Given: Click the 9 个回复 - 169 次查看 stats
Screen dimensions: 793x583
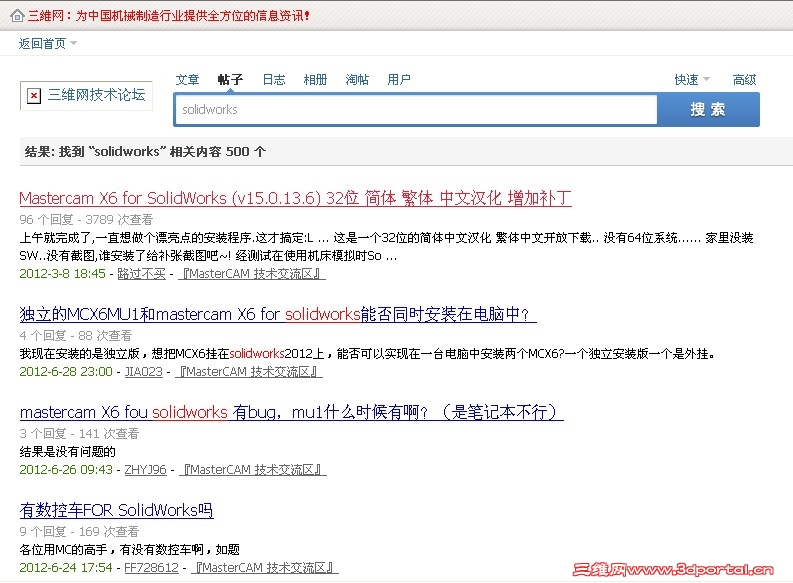Looking at the screenshot, I should click(x=79, y=531).
